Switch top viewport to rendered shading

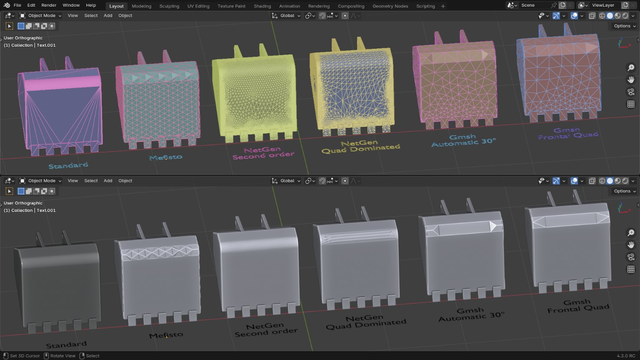point(625,16)
